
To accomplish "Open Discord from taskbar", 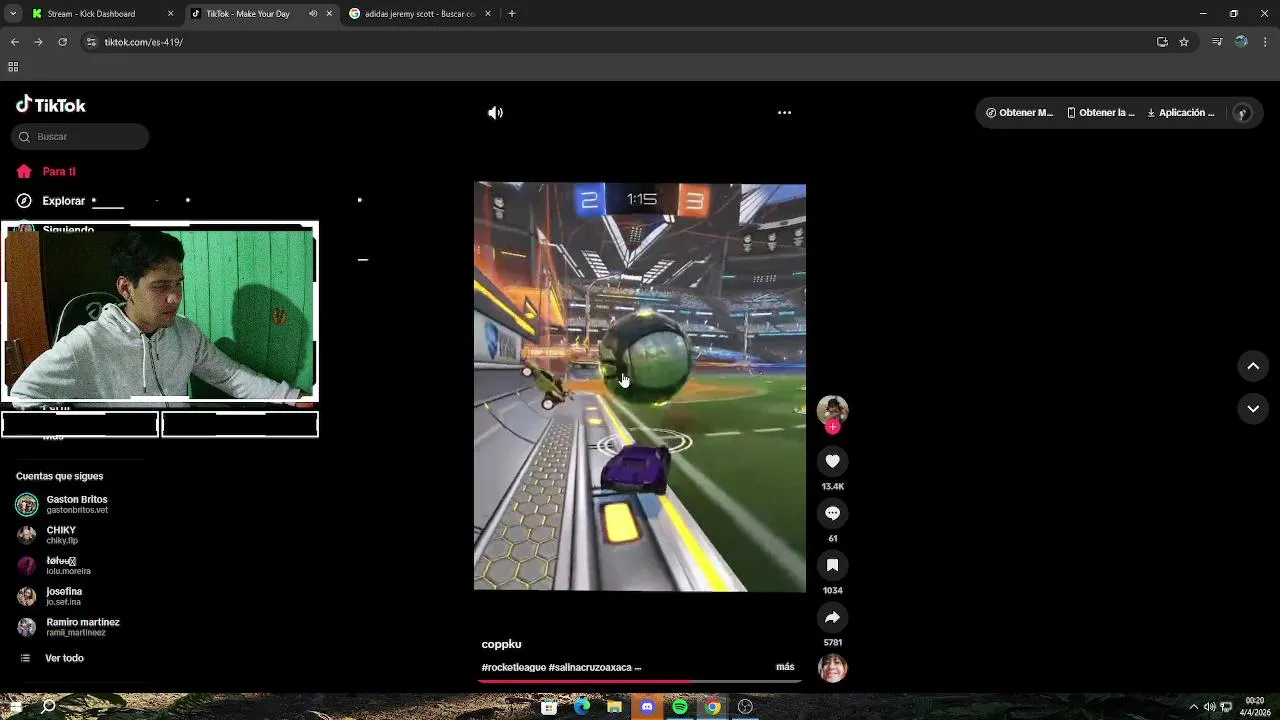I will pos(647,707).
